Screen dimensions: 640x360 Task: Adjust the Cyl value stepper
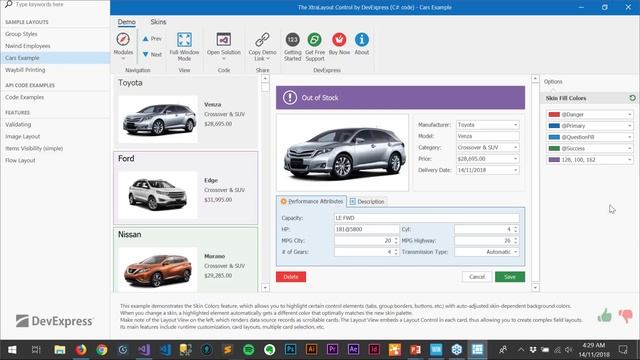click(516, 229)
